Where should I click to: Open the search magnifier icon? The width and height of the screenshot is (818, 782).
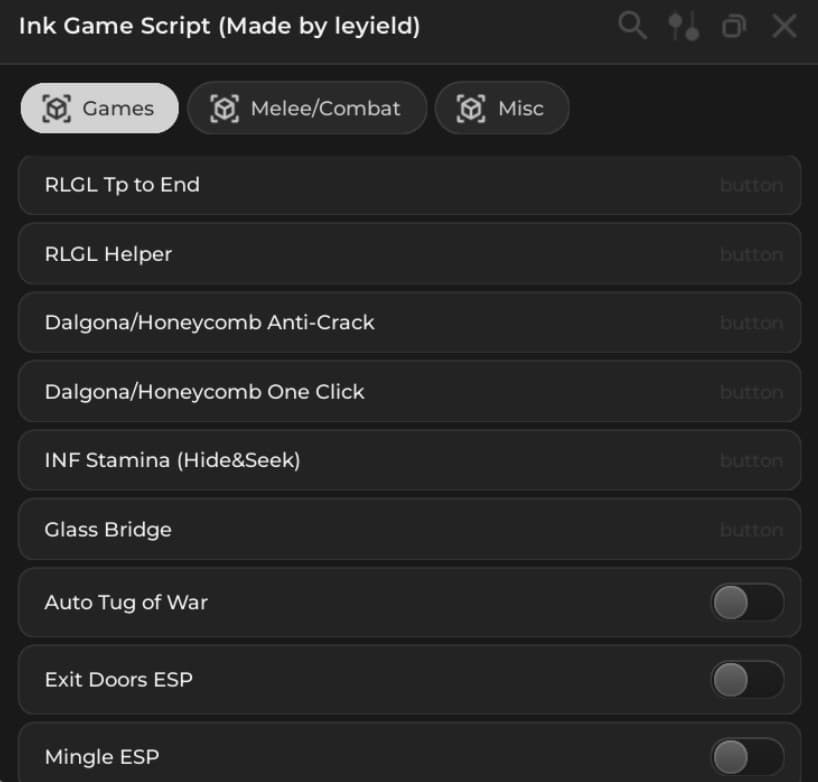point(632,26)
